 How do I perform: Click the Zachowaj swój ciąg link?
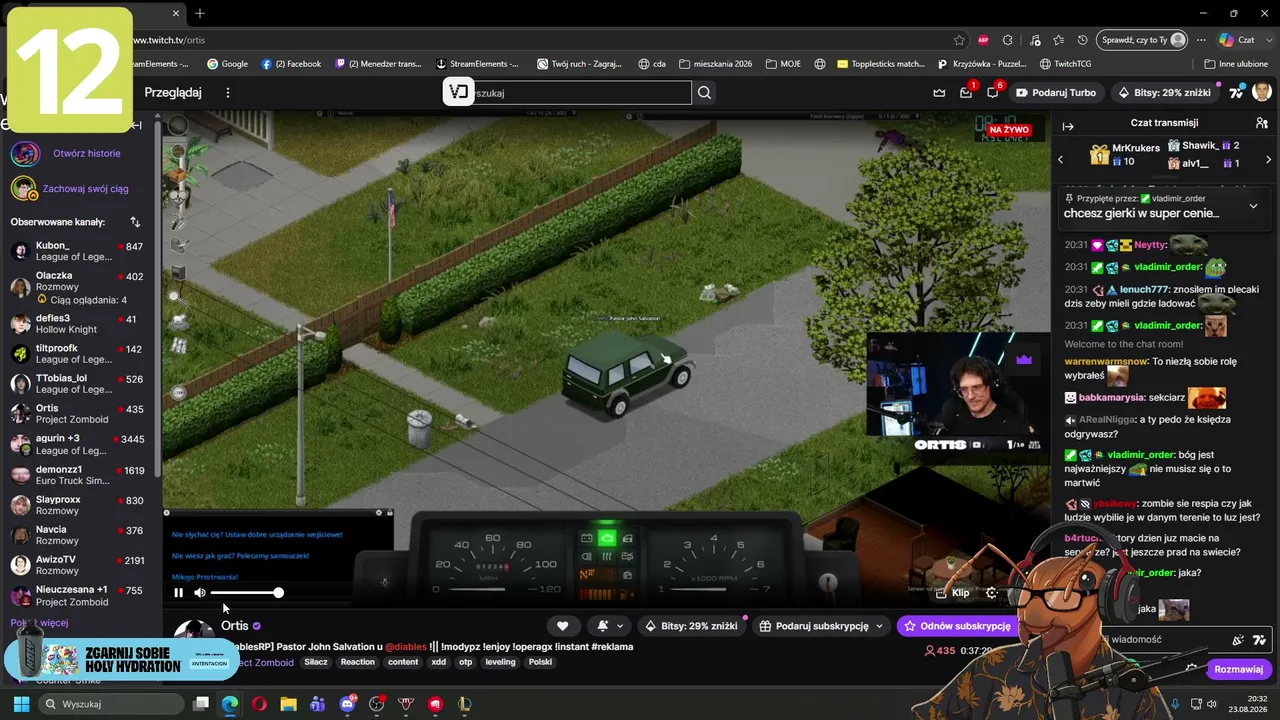pyautogui.click(x=85, y=189)
